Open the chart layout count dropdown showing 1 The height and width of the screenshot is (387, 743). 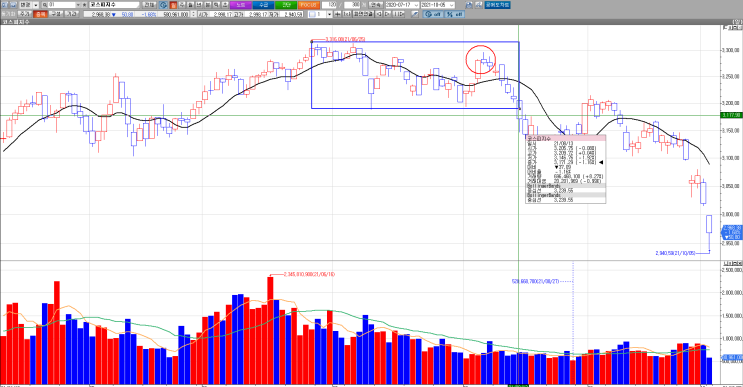point(329,14)
